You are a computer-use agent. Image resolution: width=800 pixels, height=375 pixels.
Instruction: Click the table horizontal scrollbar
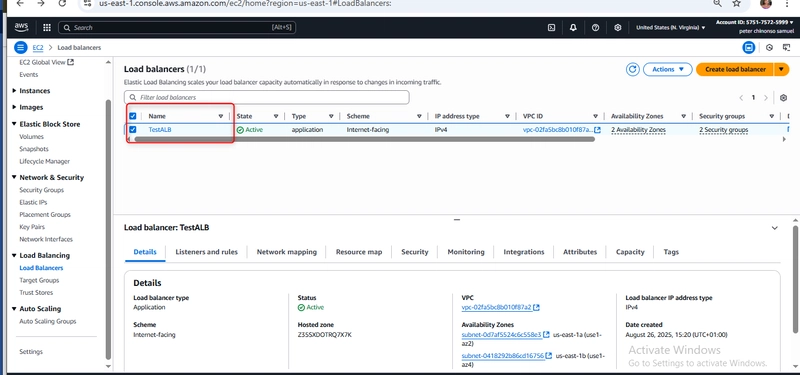click(x=365, y=139)
